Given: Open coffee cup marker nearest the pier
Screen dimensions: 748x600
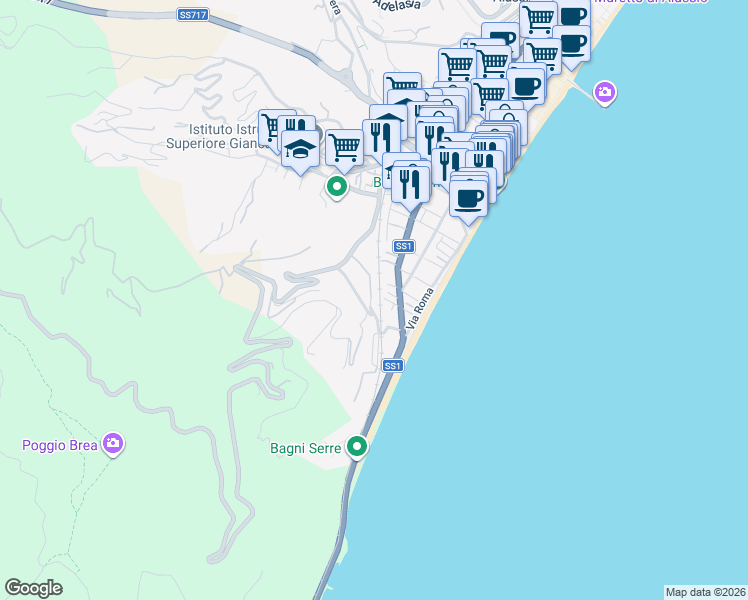Looking at the screenshot, I should click(x=572, y=45).
